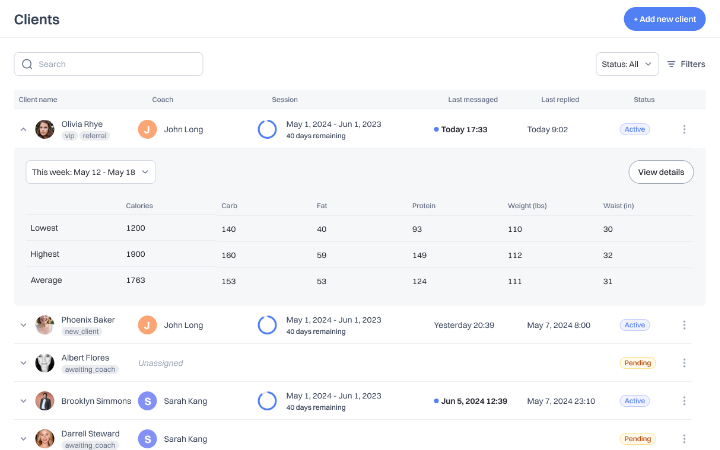Open the more options menu for Olivia Rhye
The width and height of the screenshot is (720, 450).
pos(684,129)
